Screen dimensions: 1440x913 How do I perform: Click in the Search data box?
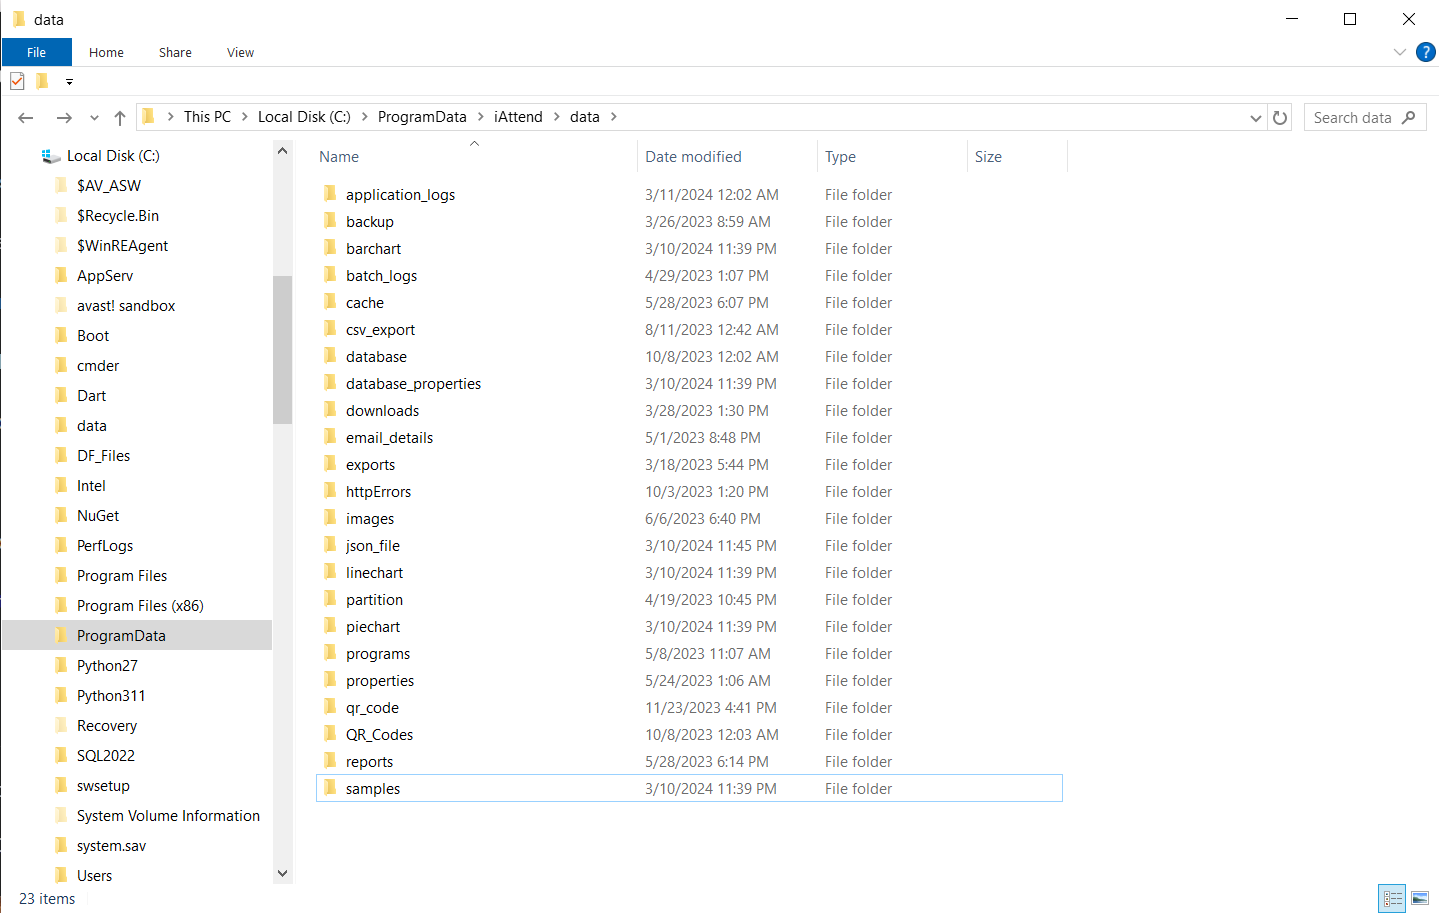coord(1353,118)
